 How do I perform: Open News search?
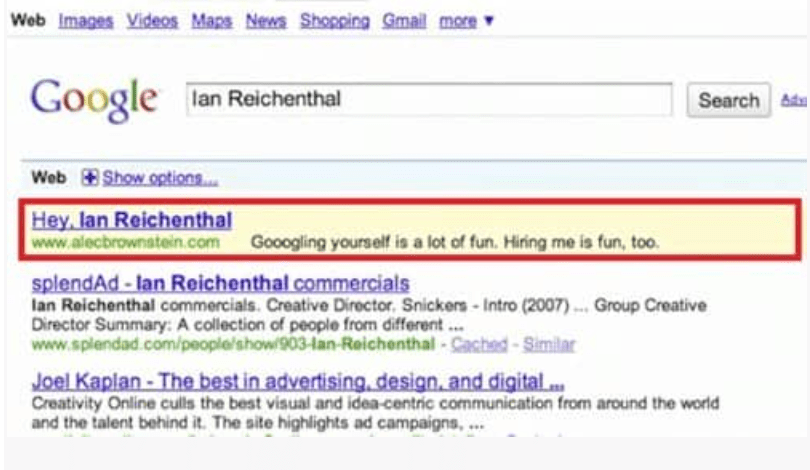[266, 21]
